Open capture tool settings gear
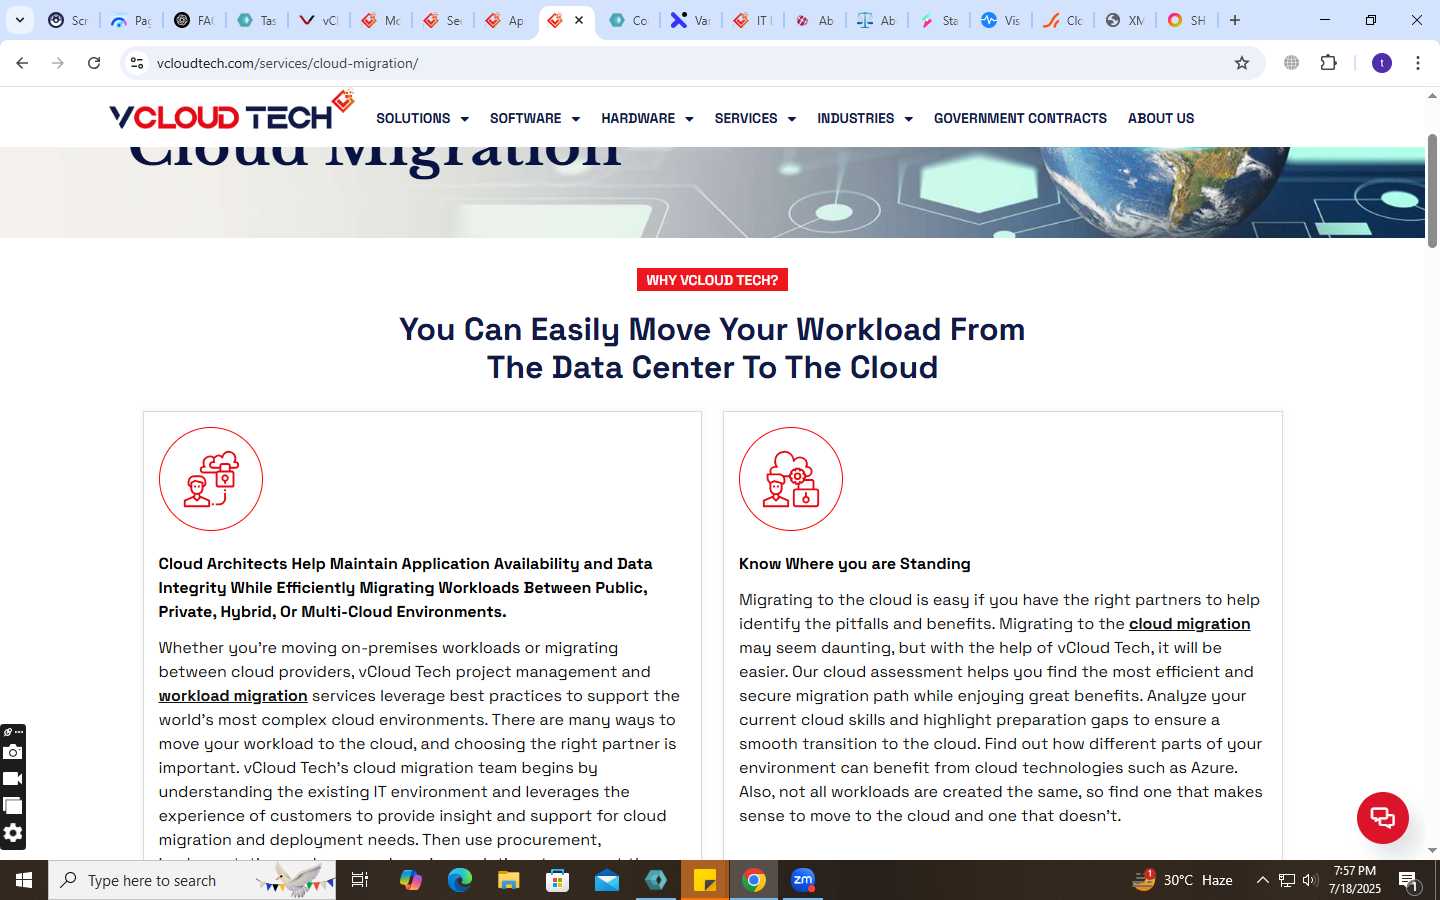The image size is (1440, 900). click(x=12, y=833)
